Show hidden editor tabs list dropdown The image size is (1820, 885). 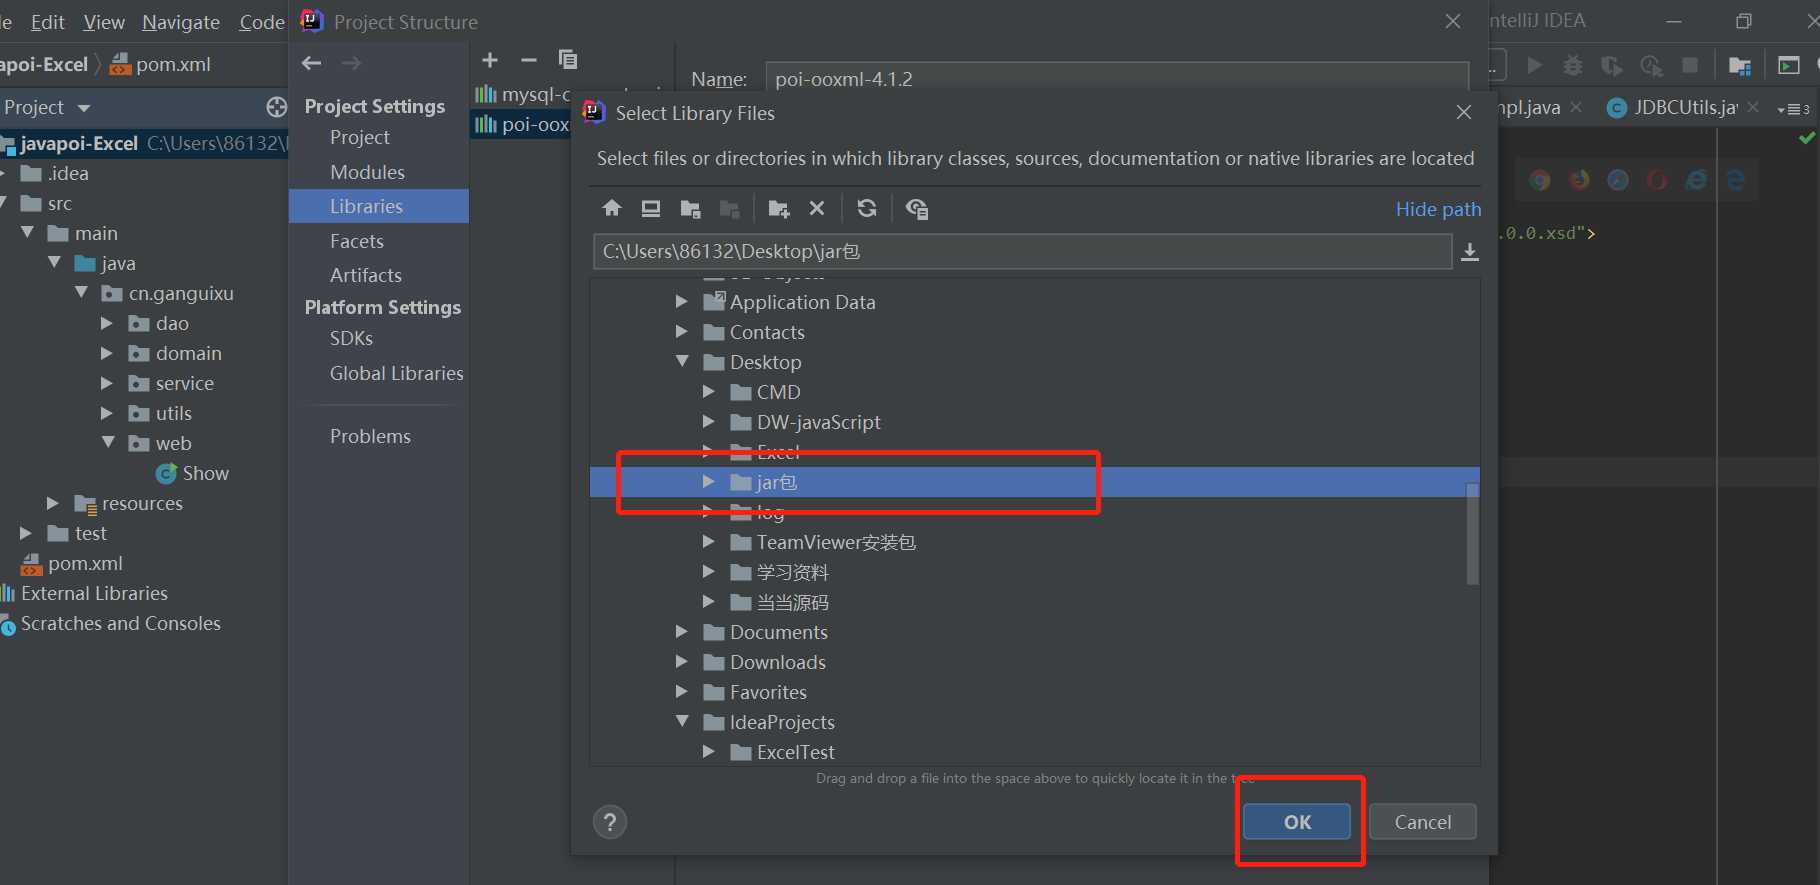tap(1793, 108)
